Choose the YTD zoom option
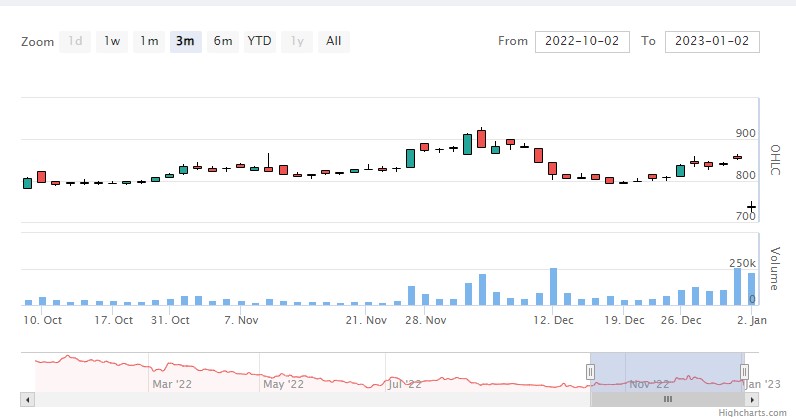 click(x=259, y=41)
